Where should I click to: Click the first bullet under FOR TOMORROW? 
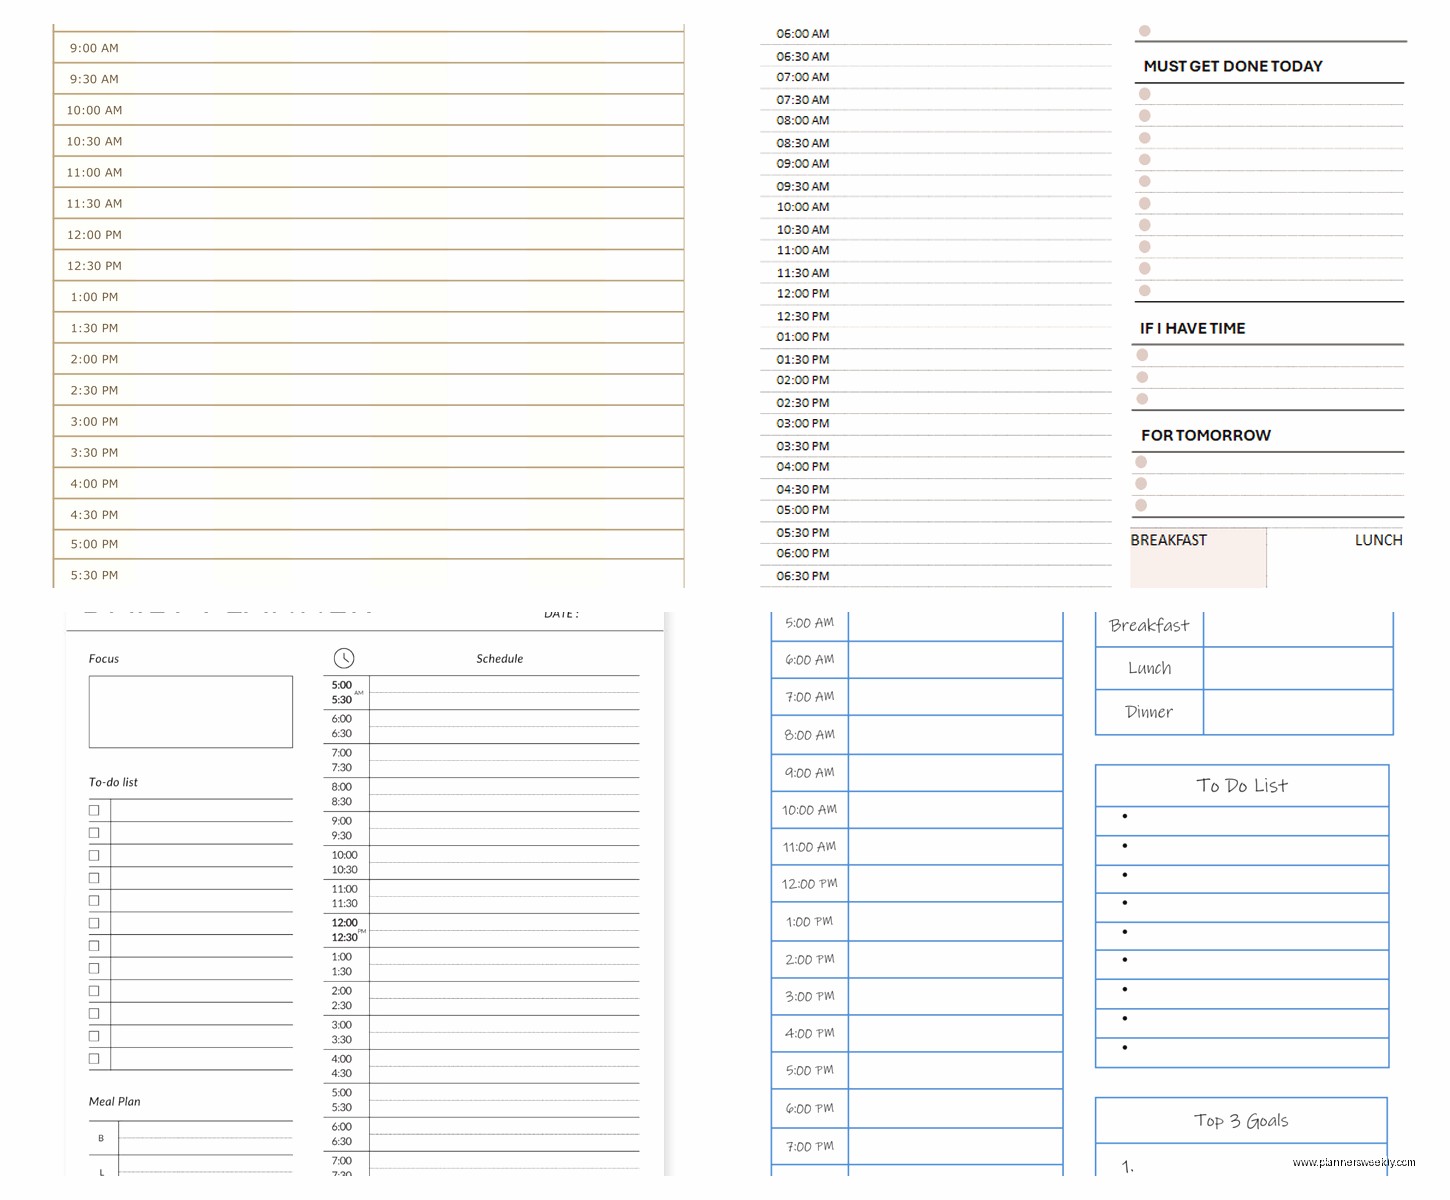click(x=1142, y=462)
